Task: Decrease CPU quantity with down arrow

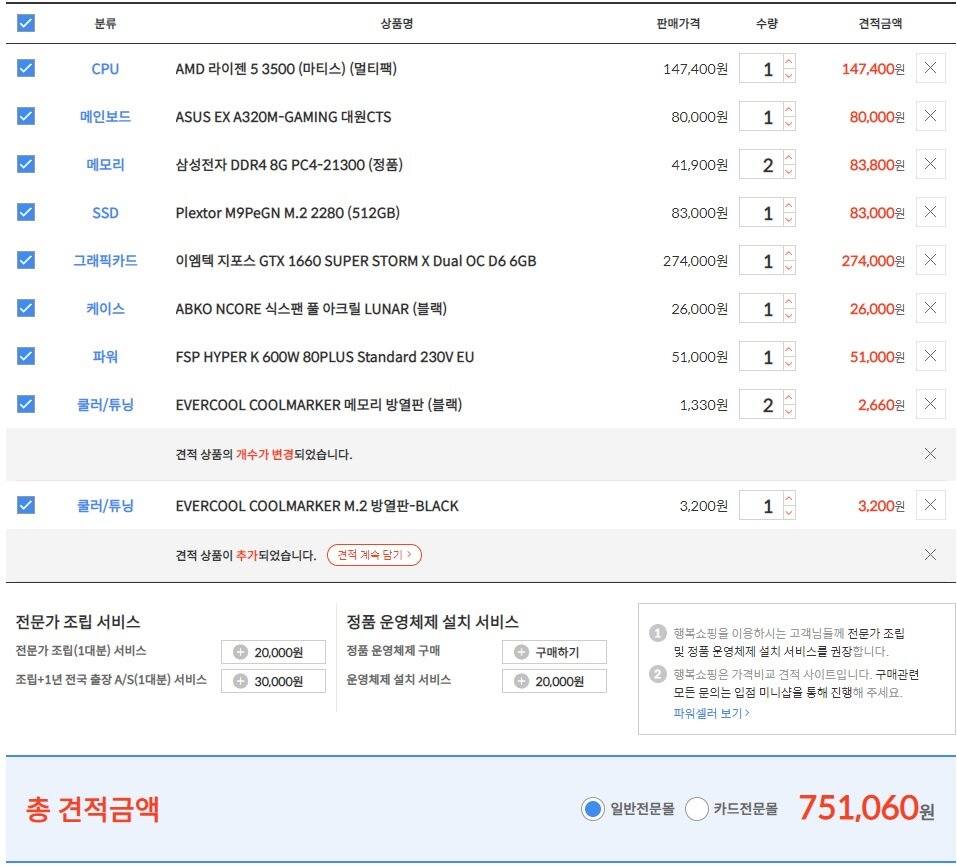Action: (789, 76)
